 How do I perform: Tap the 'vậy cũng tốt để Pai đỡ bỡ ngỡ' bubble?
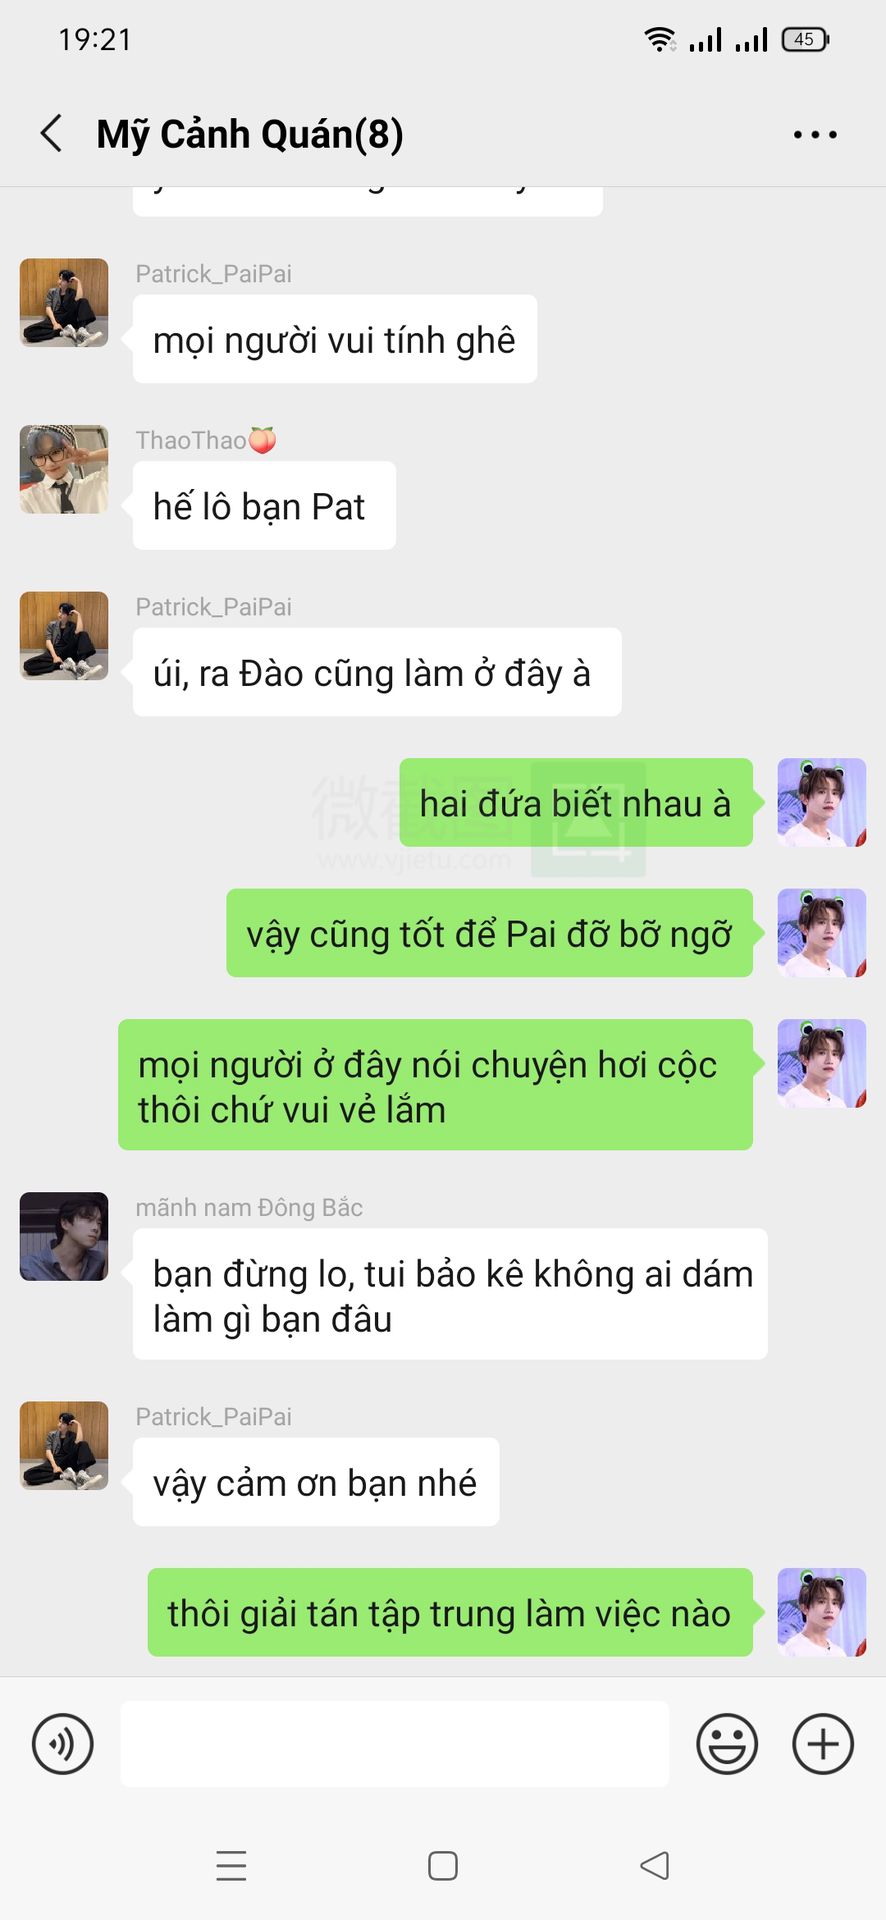click(490, 933)
